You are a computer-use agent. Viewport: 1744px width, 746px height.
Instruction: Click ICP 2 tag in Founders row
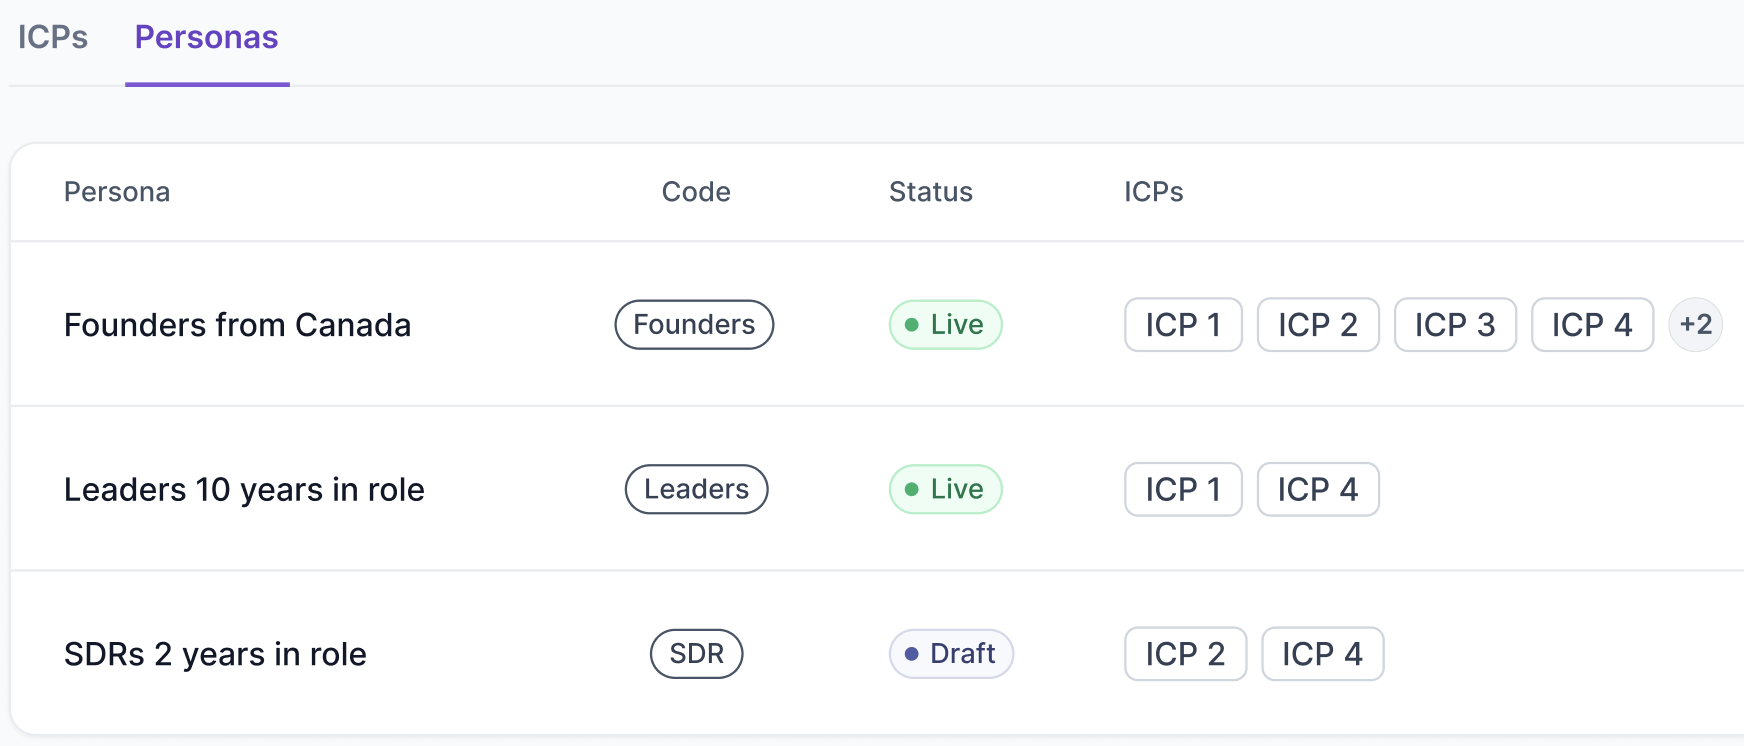pos(1318,325)
